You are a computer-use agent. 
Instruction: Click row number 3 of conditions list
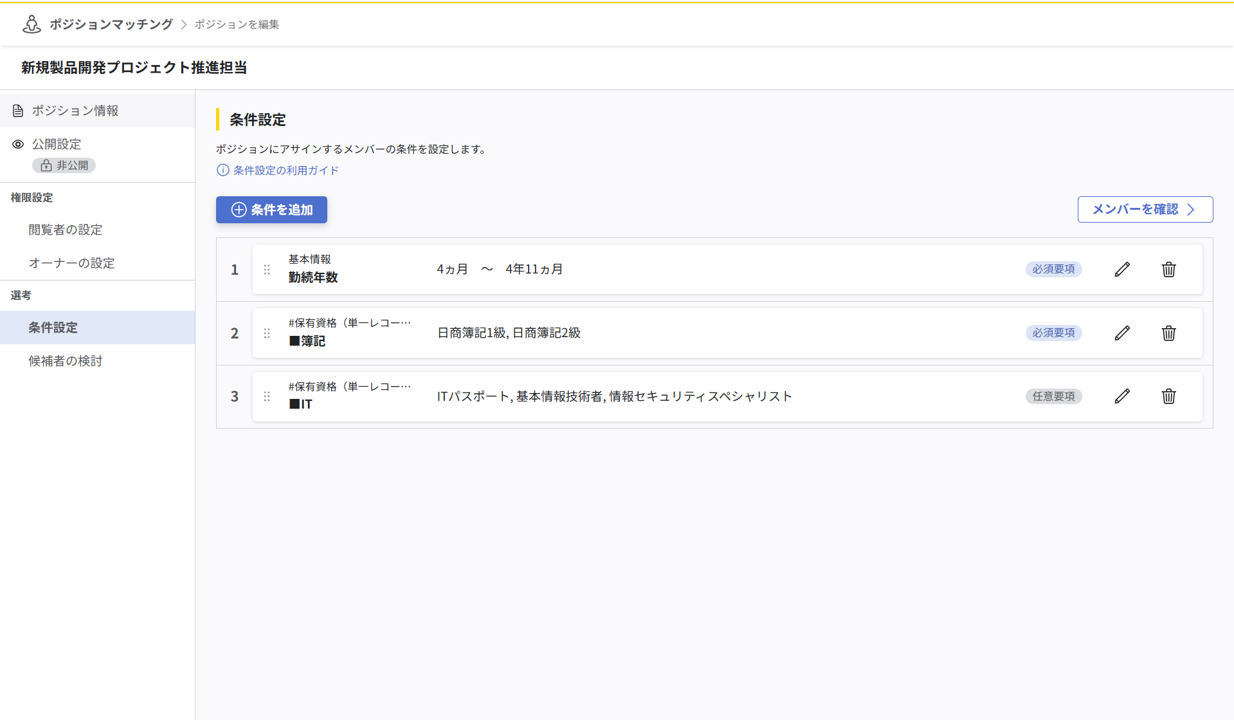click(x=235, y=396)
